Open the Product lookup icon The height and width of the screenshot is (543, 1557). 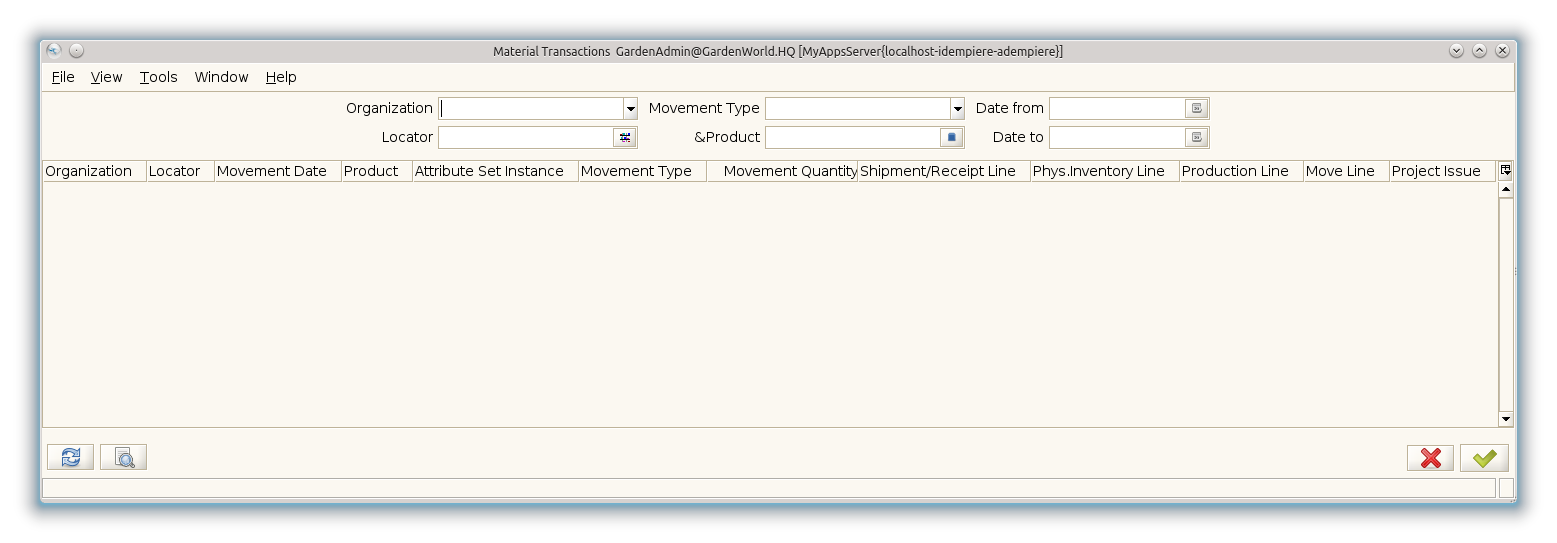[x=952, y=137]
